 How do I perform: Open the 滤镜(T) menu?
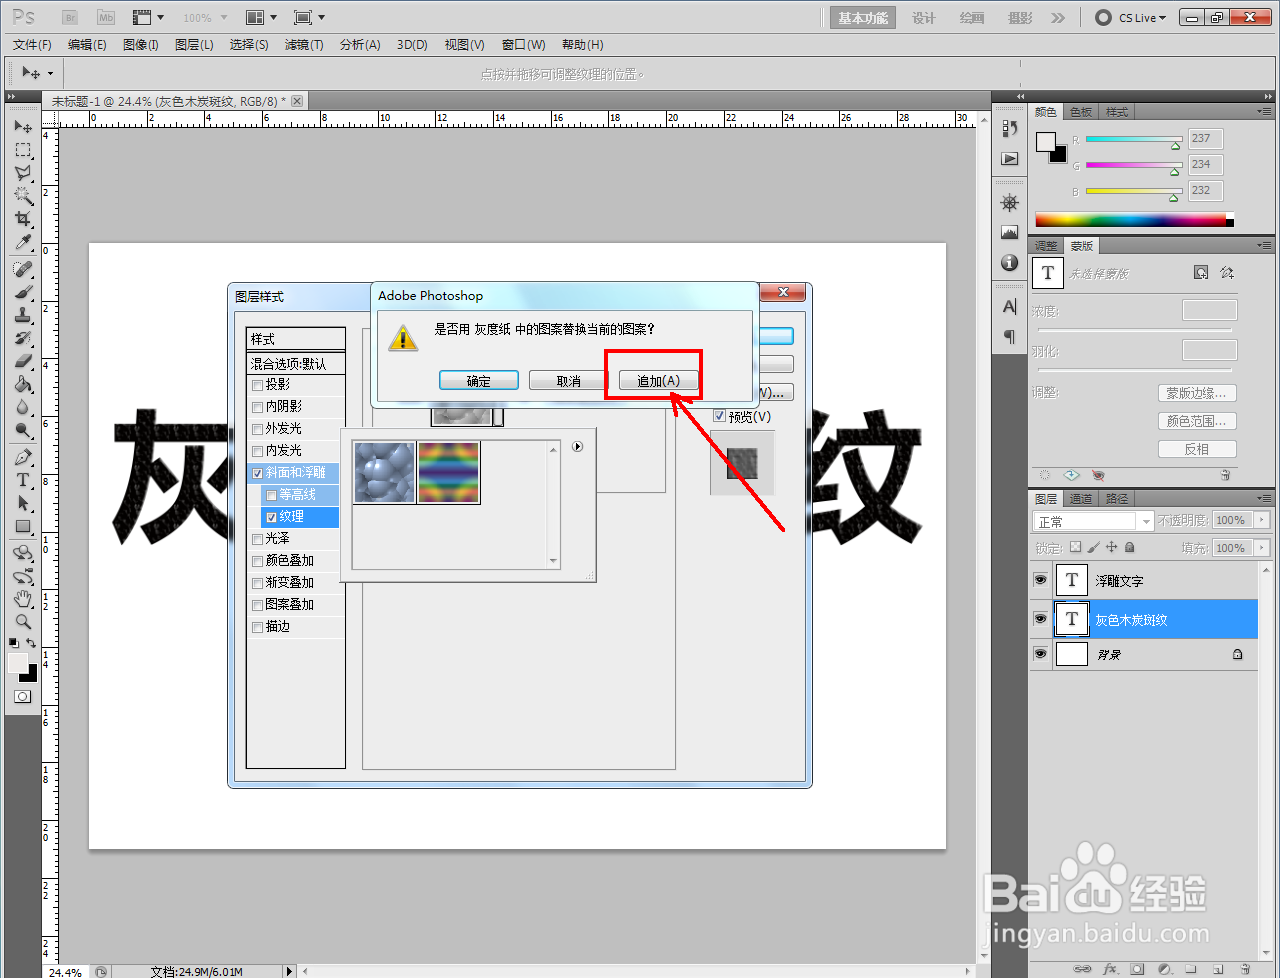(304, 45)
